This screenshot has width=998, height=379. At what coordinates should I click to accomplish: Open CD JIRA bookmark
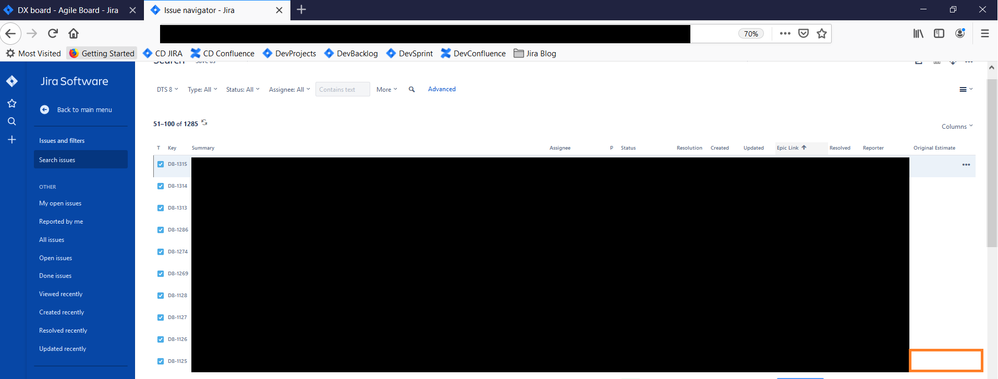click(x=163, y=54)
